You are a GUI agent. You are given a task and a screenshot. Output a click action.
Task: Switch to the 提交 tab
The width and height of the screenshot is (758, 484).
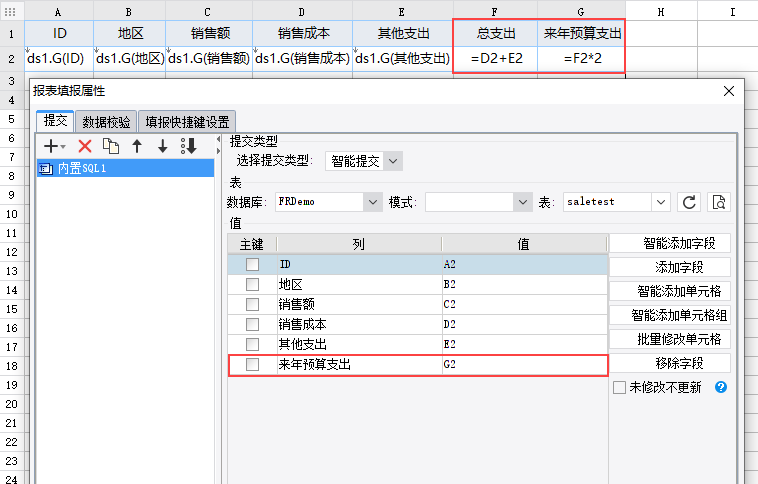coord(55,120)
